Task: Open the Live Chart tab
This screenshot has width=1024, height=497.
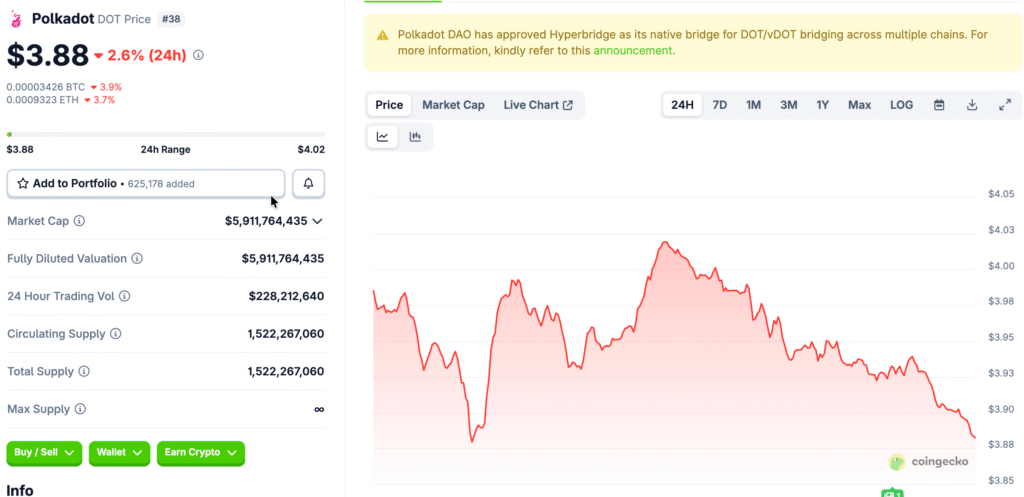Action: pyautogui.click(x=538, y=104)
